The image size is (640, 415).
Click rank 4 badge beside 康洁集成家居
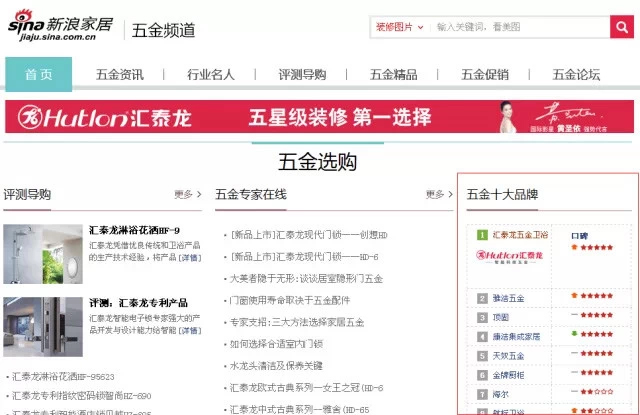point(482,335)
